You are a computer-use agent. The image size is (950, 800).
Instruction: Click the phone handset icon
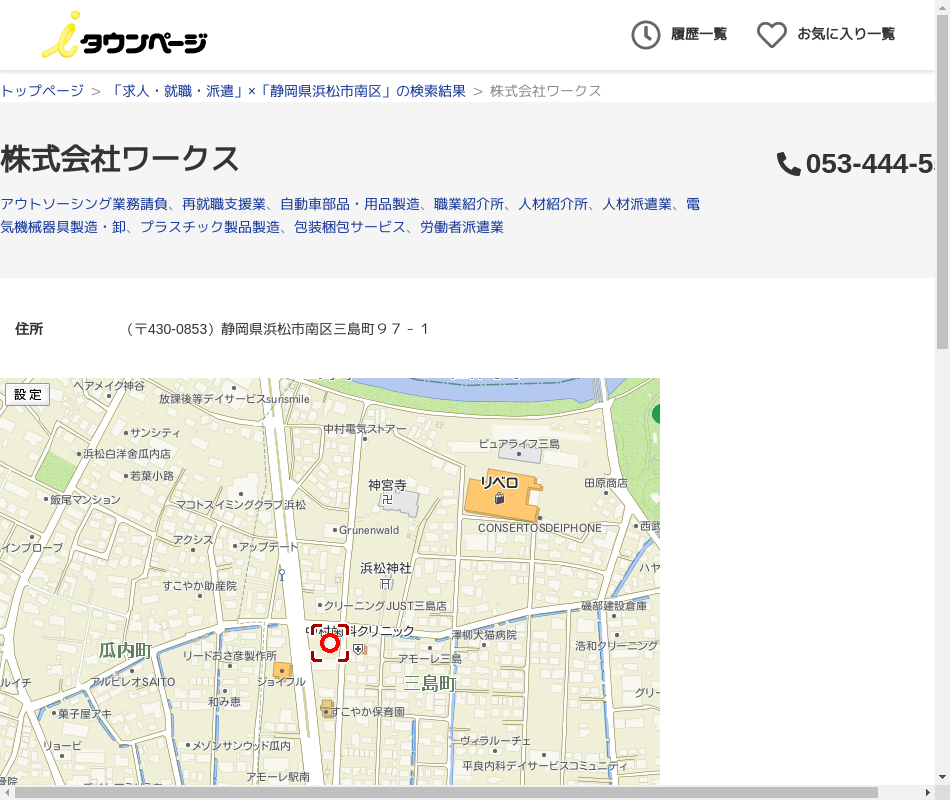pos(789,164)
